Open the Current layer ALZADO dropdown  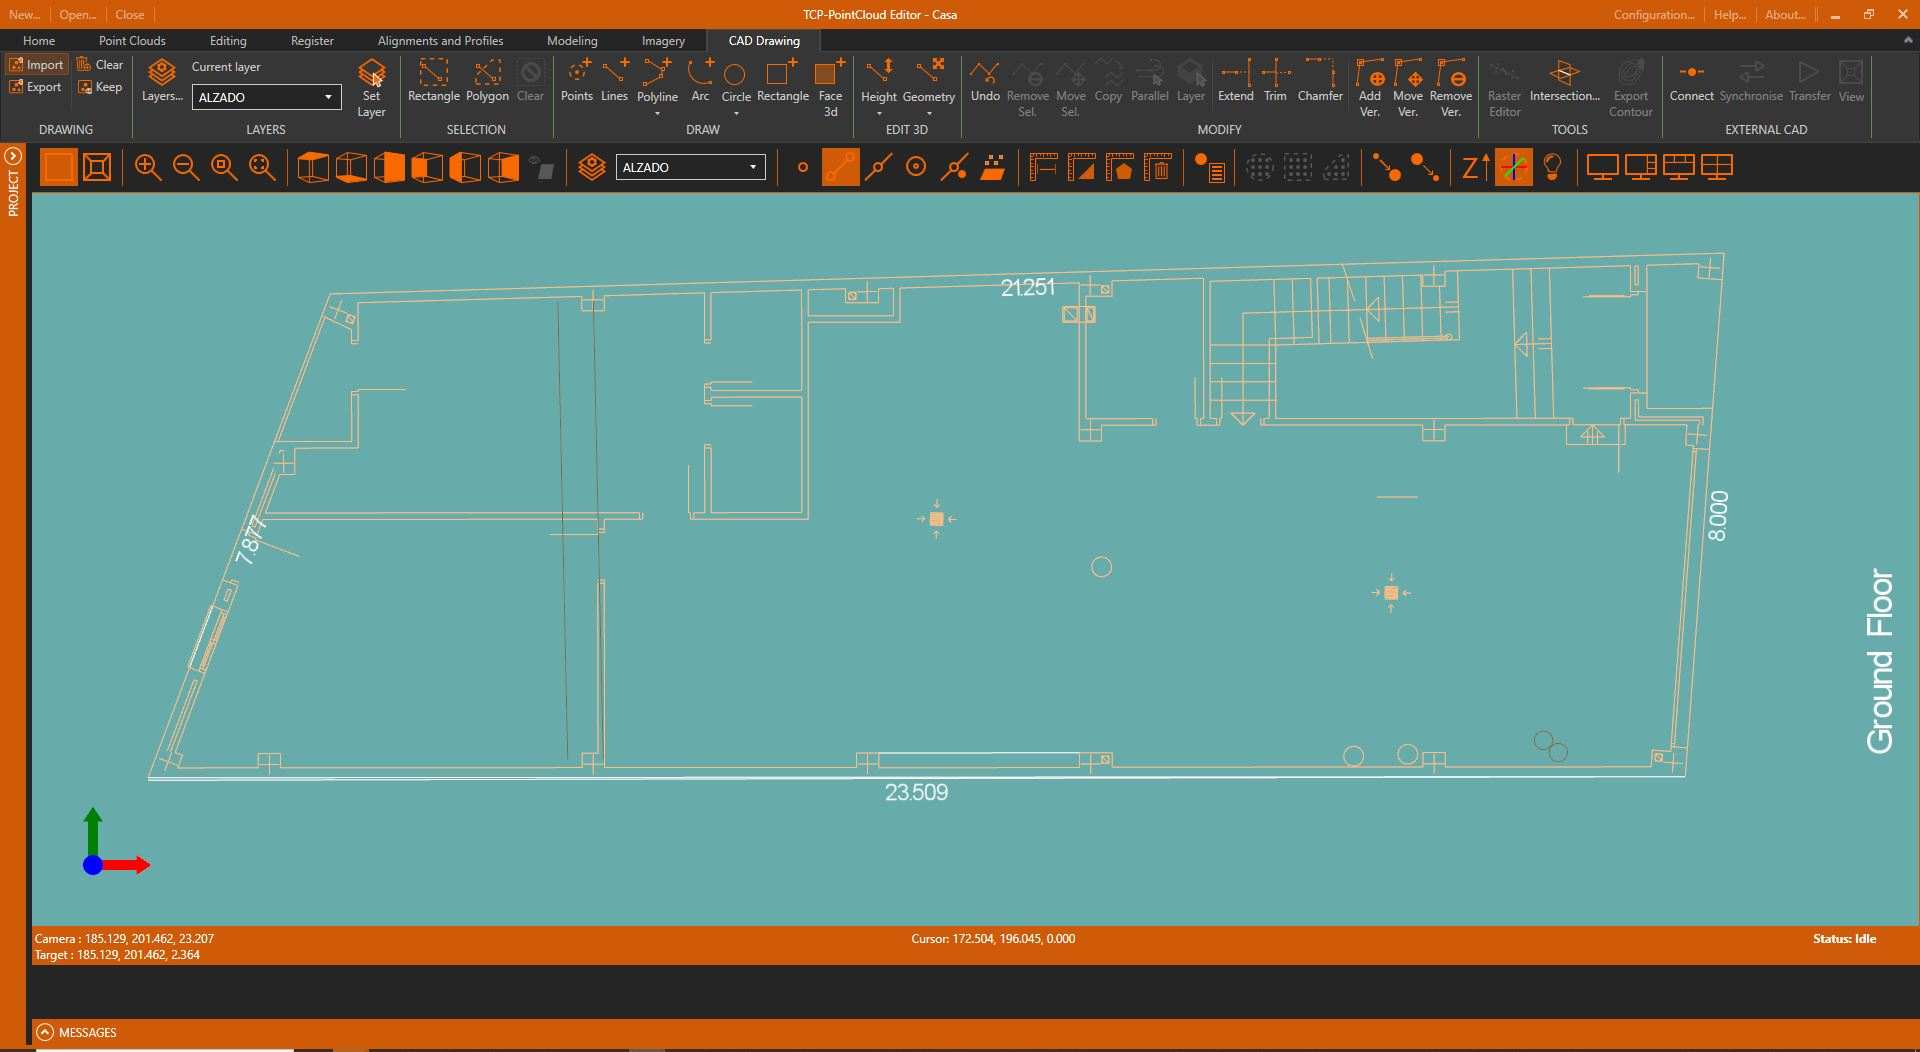point(266,97)
